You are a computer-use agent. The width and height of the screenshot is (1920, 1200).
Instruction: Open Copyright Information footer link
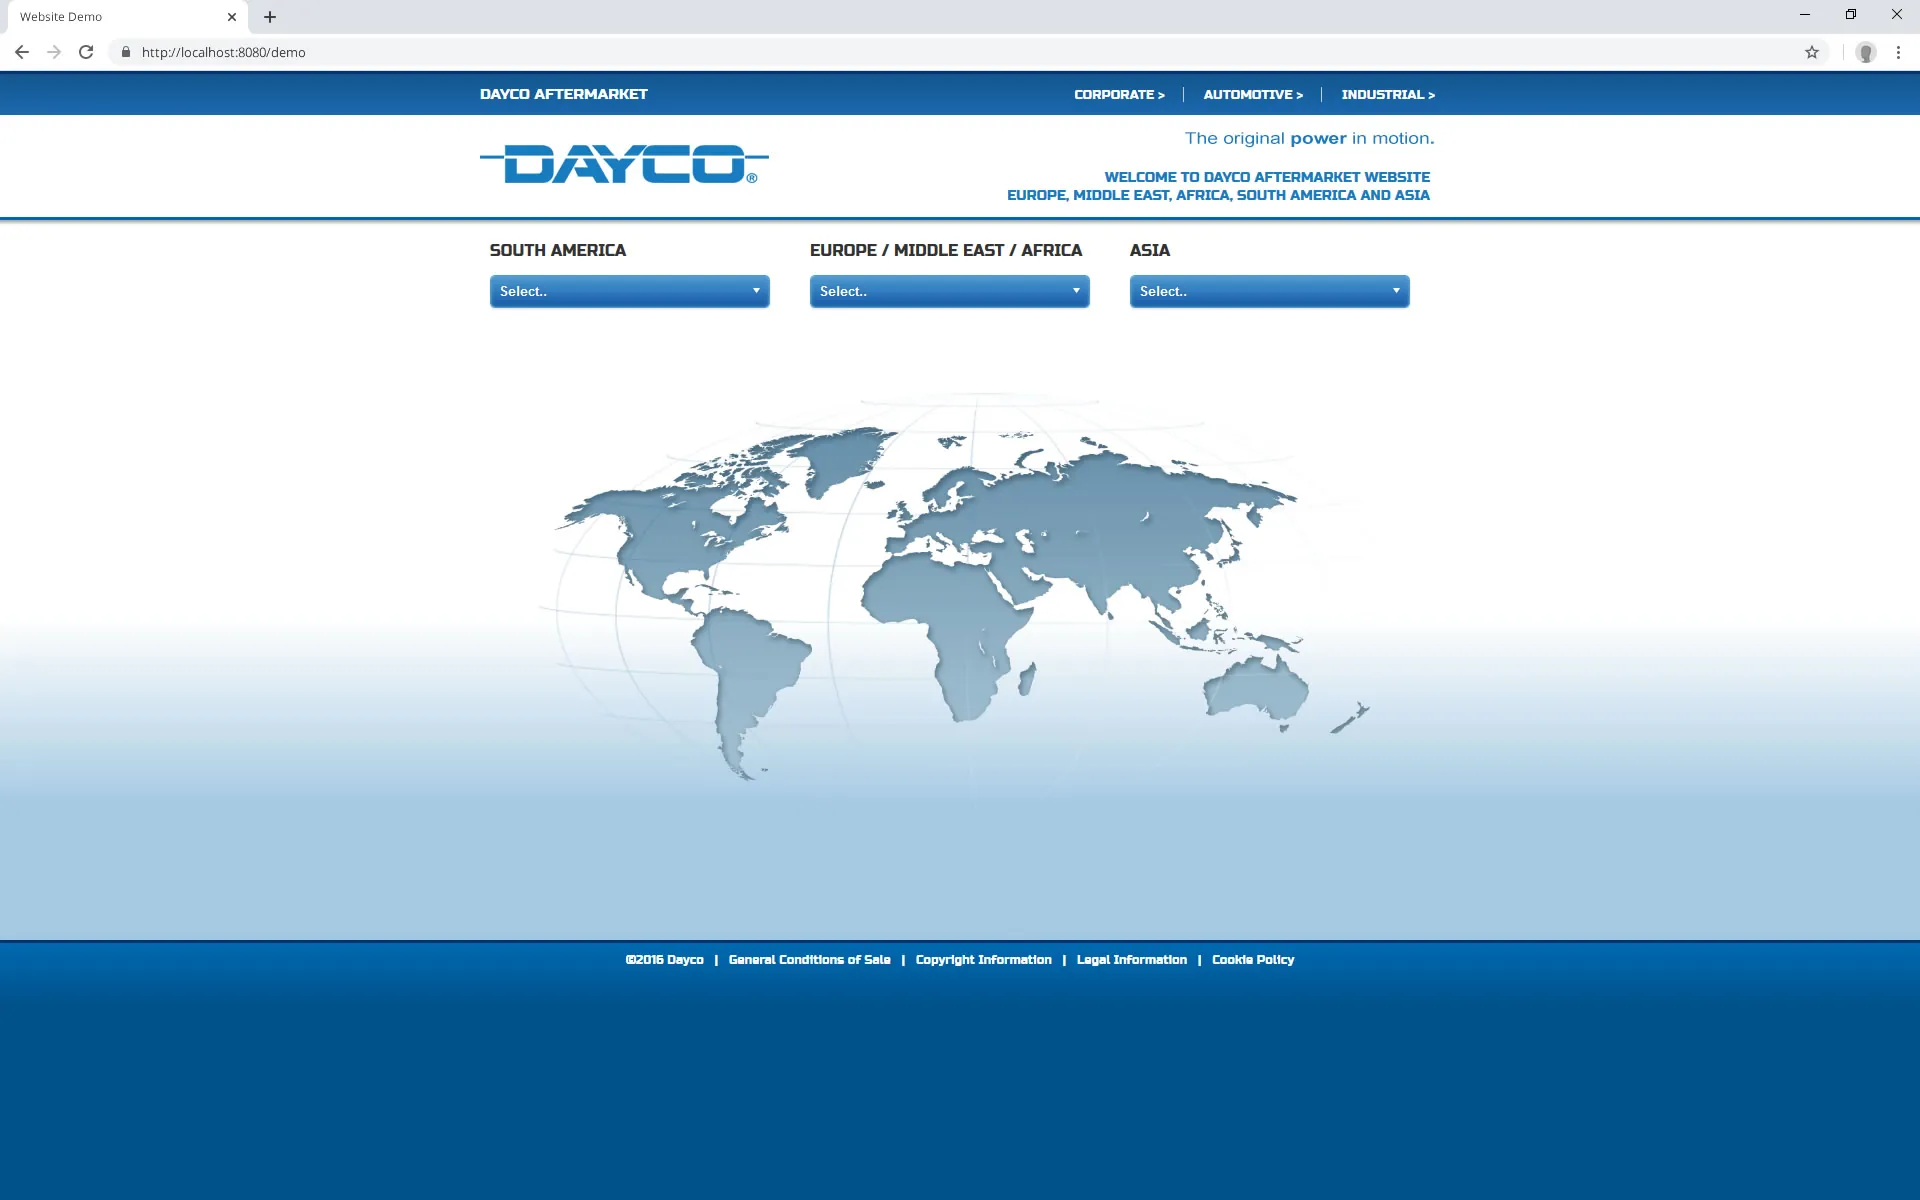(x=983, y=960)
